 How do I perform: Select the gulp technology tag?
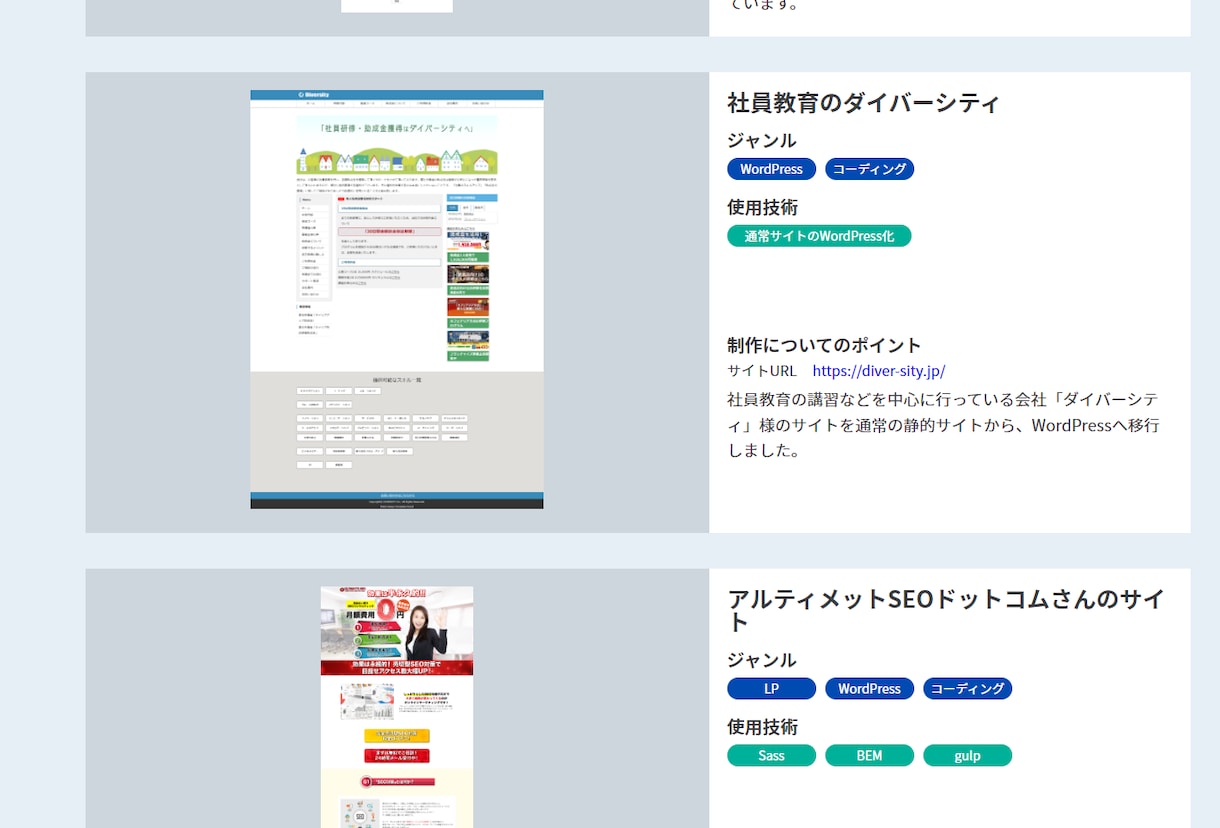pos(967,756)
